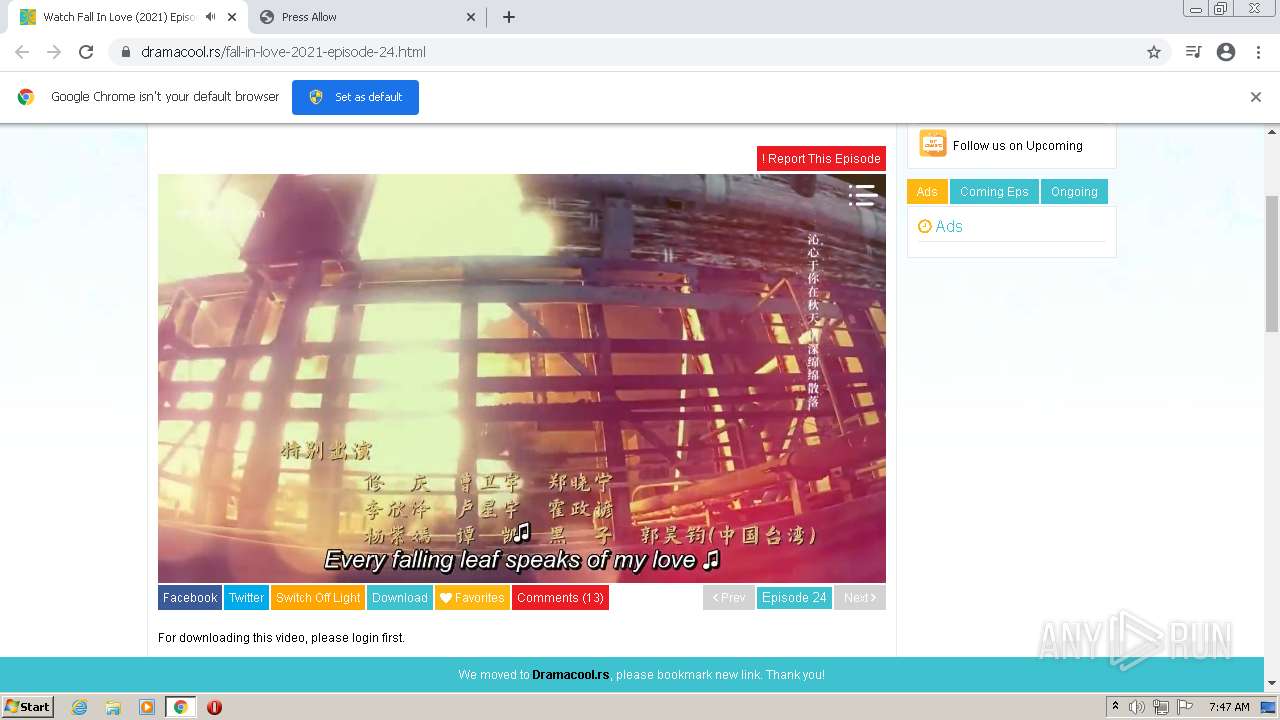Select Episode 24 button
This screenshot has width=1280, height=720.
coord(794,597)
